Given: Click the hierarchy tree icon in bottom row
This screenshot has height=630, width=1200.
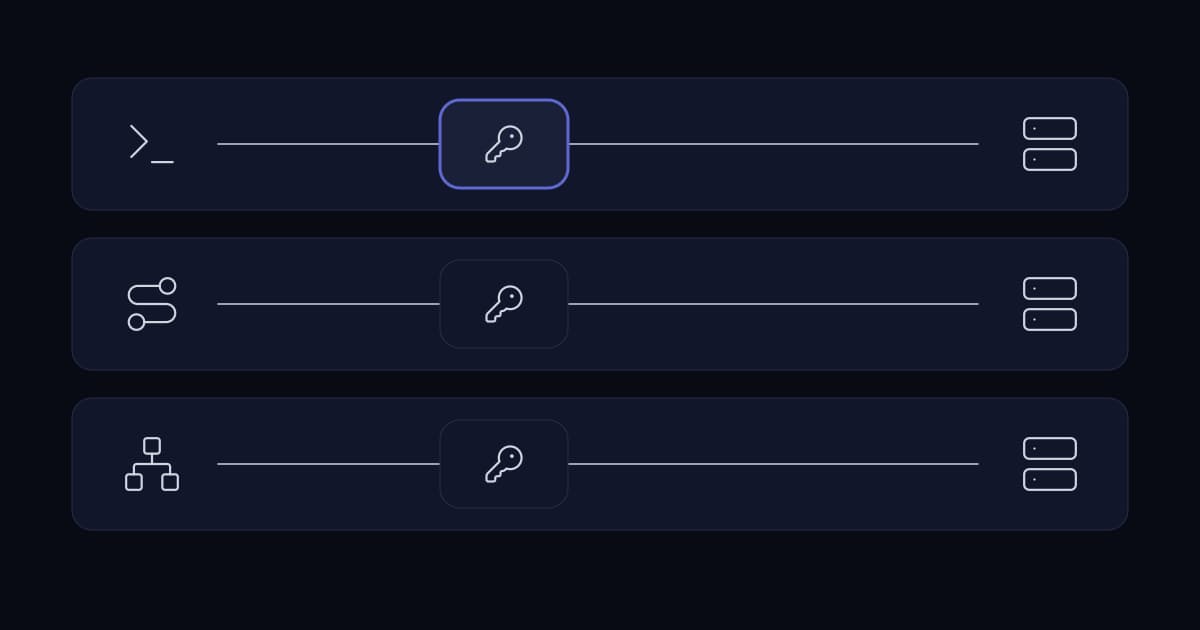Looking at the screenshot, I should (152, 464).
